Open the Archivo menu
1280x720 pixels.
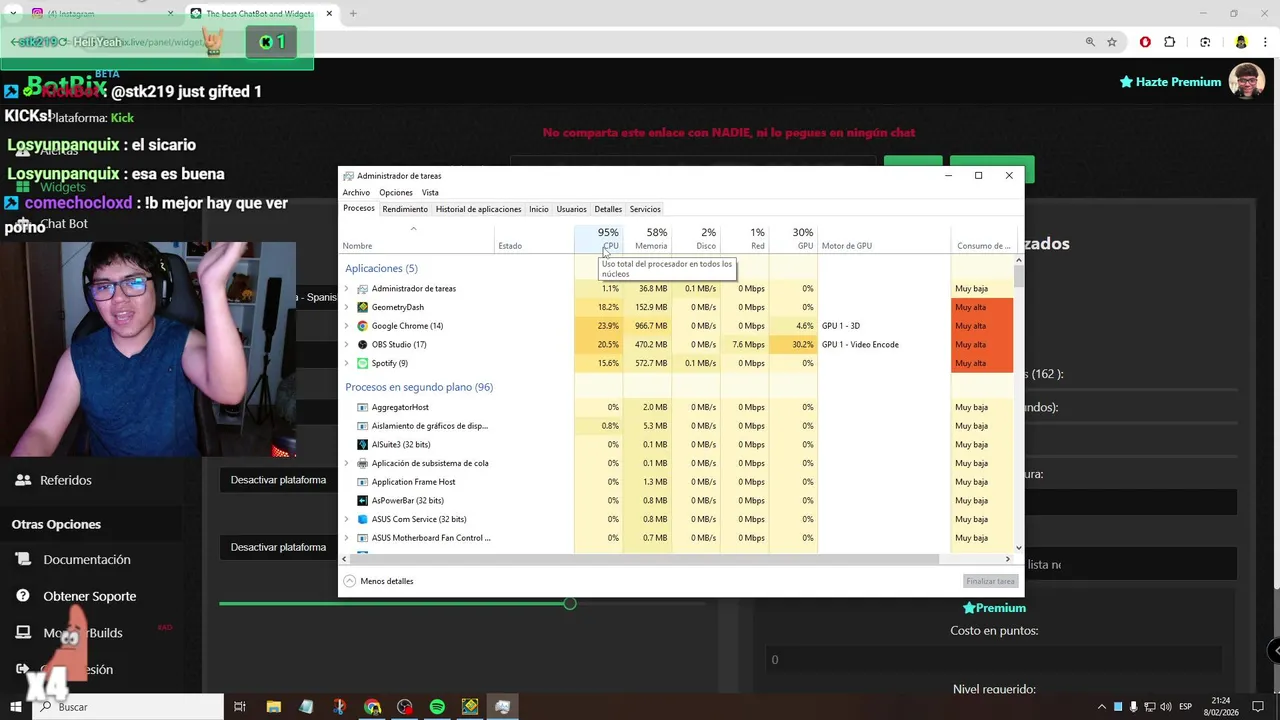coord(356,192)
